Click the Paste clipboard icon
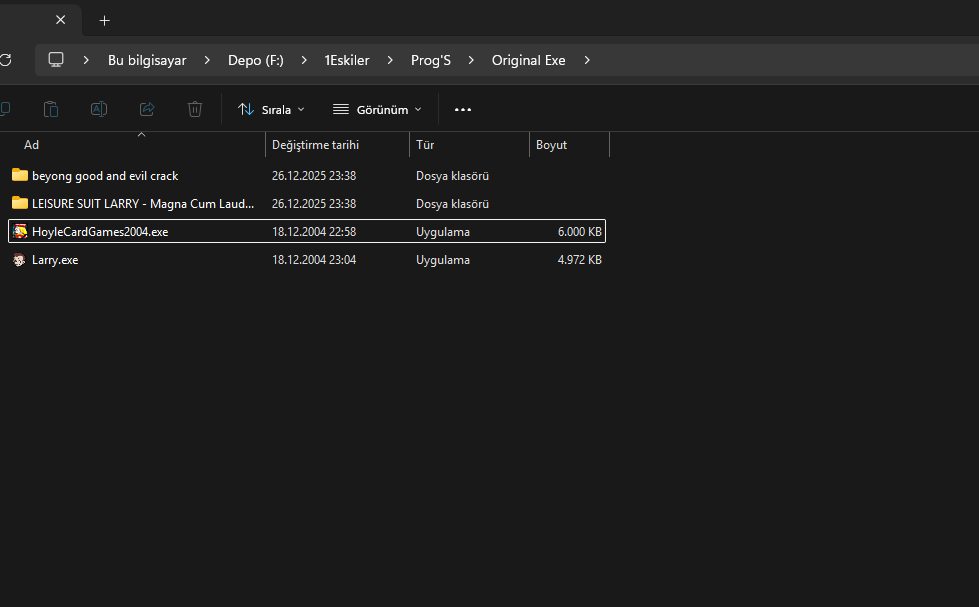979x607 pixels. 51,109
